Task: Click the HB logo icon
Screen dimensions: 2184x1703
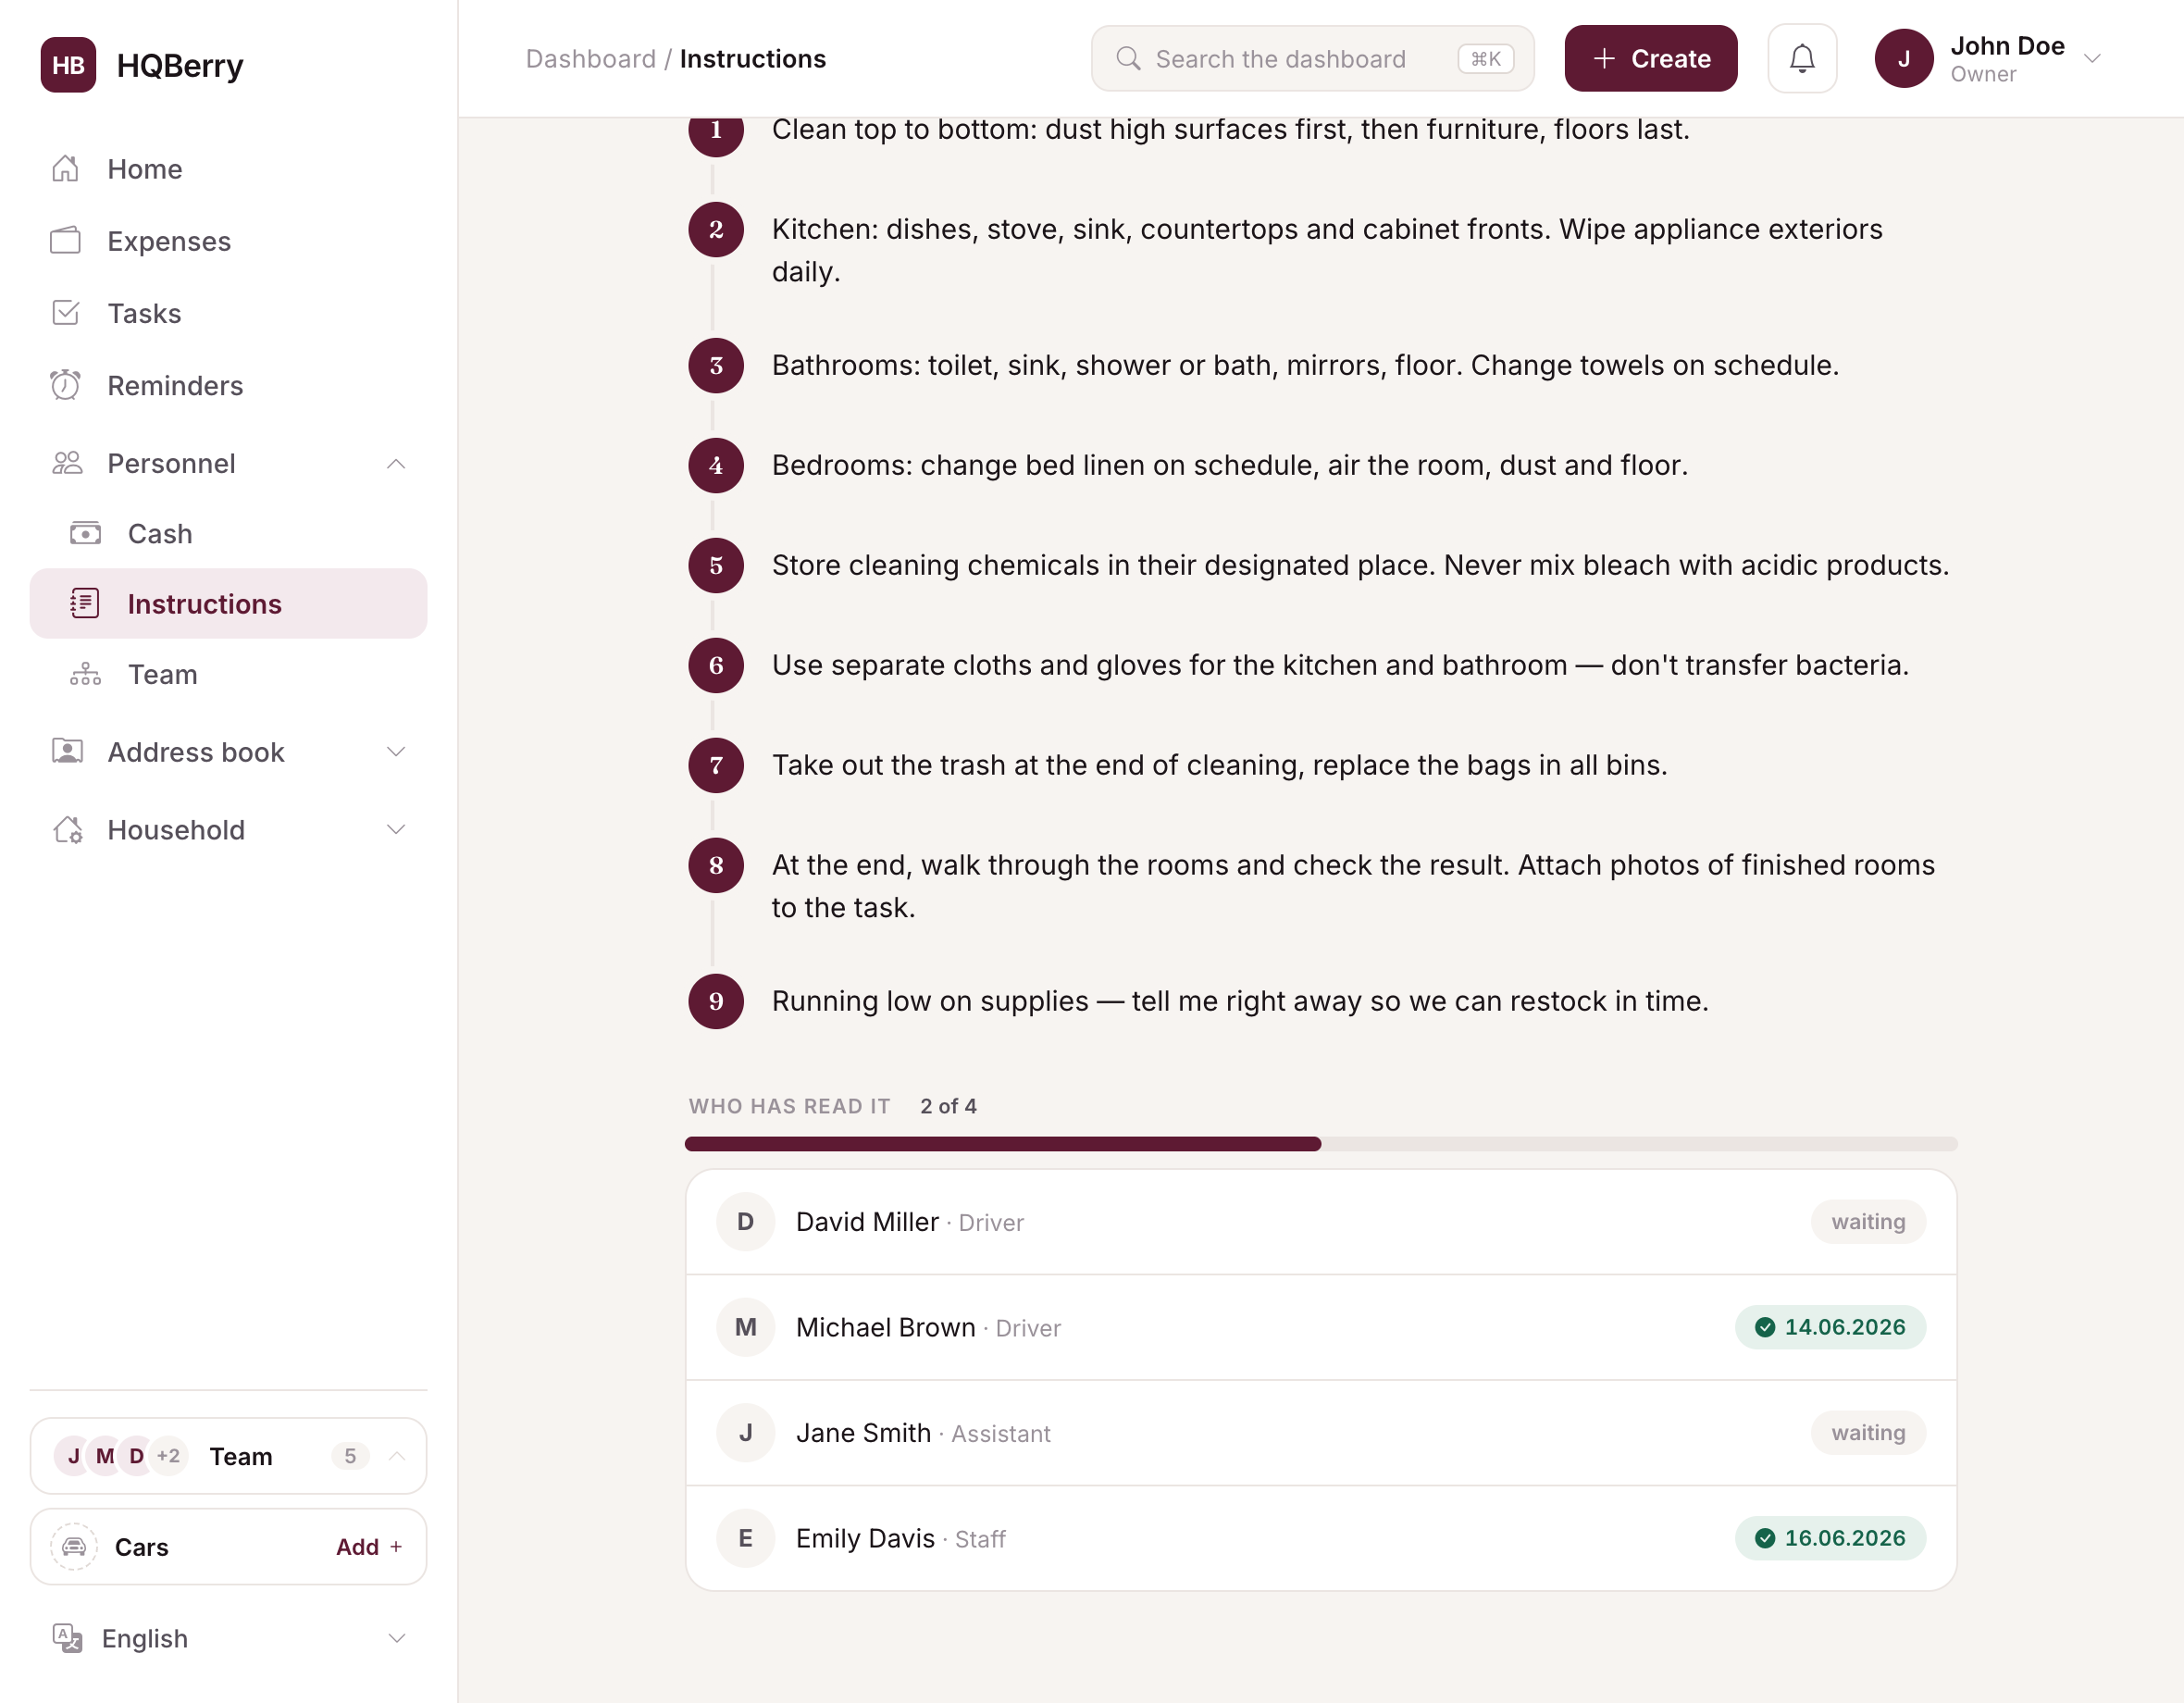Action: 68,65
